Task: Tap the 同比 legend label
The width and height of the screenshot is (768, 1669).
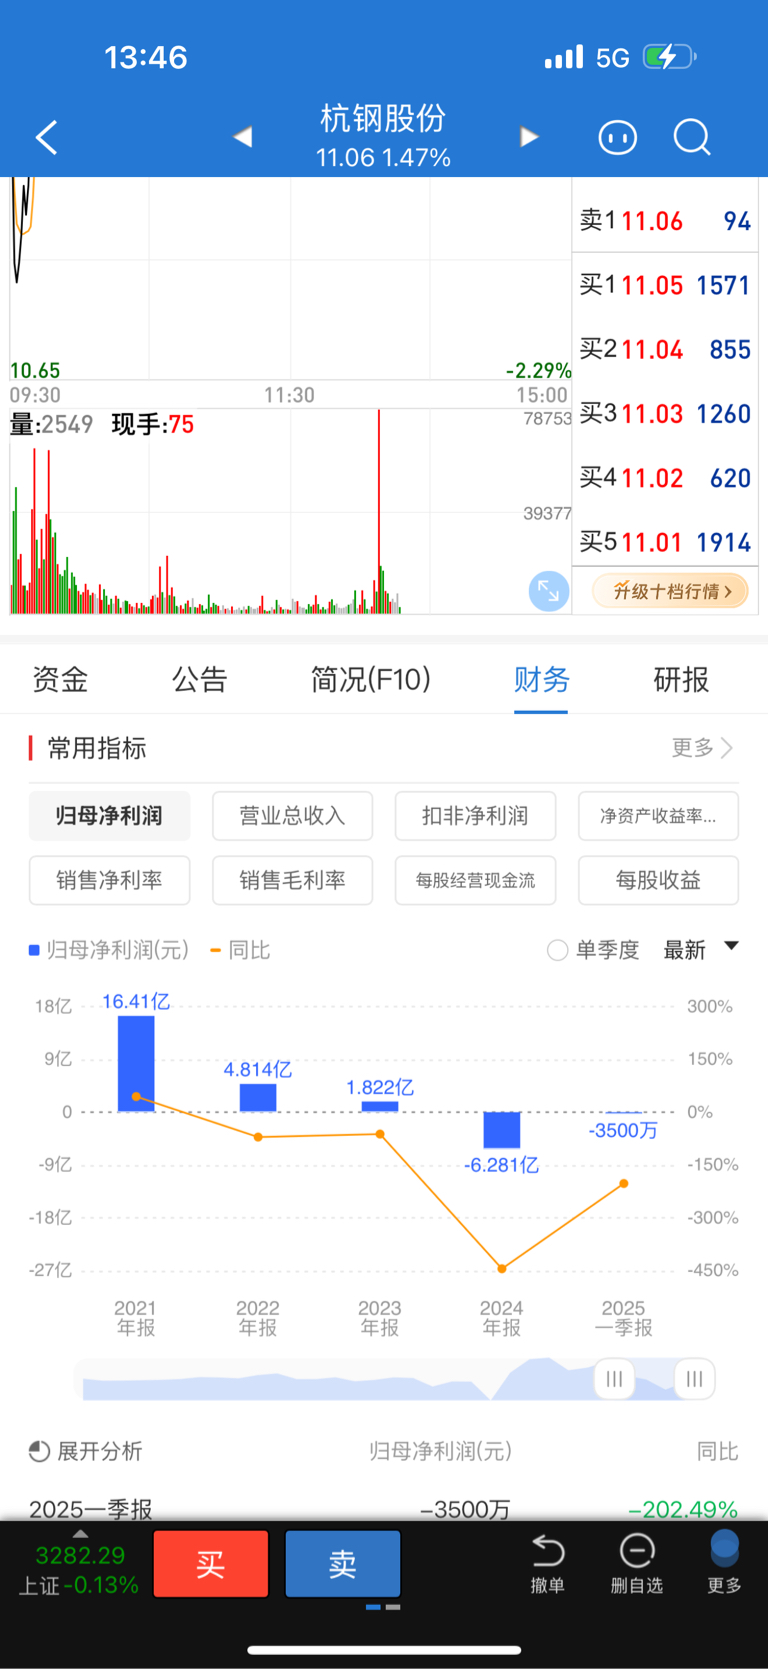Action: click(x=249, y=950)
